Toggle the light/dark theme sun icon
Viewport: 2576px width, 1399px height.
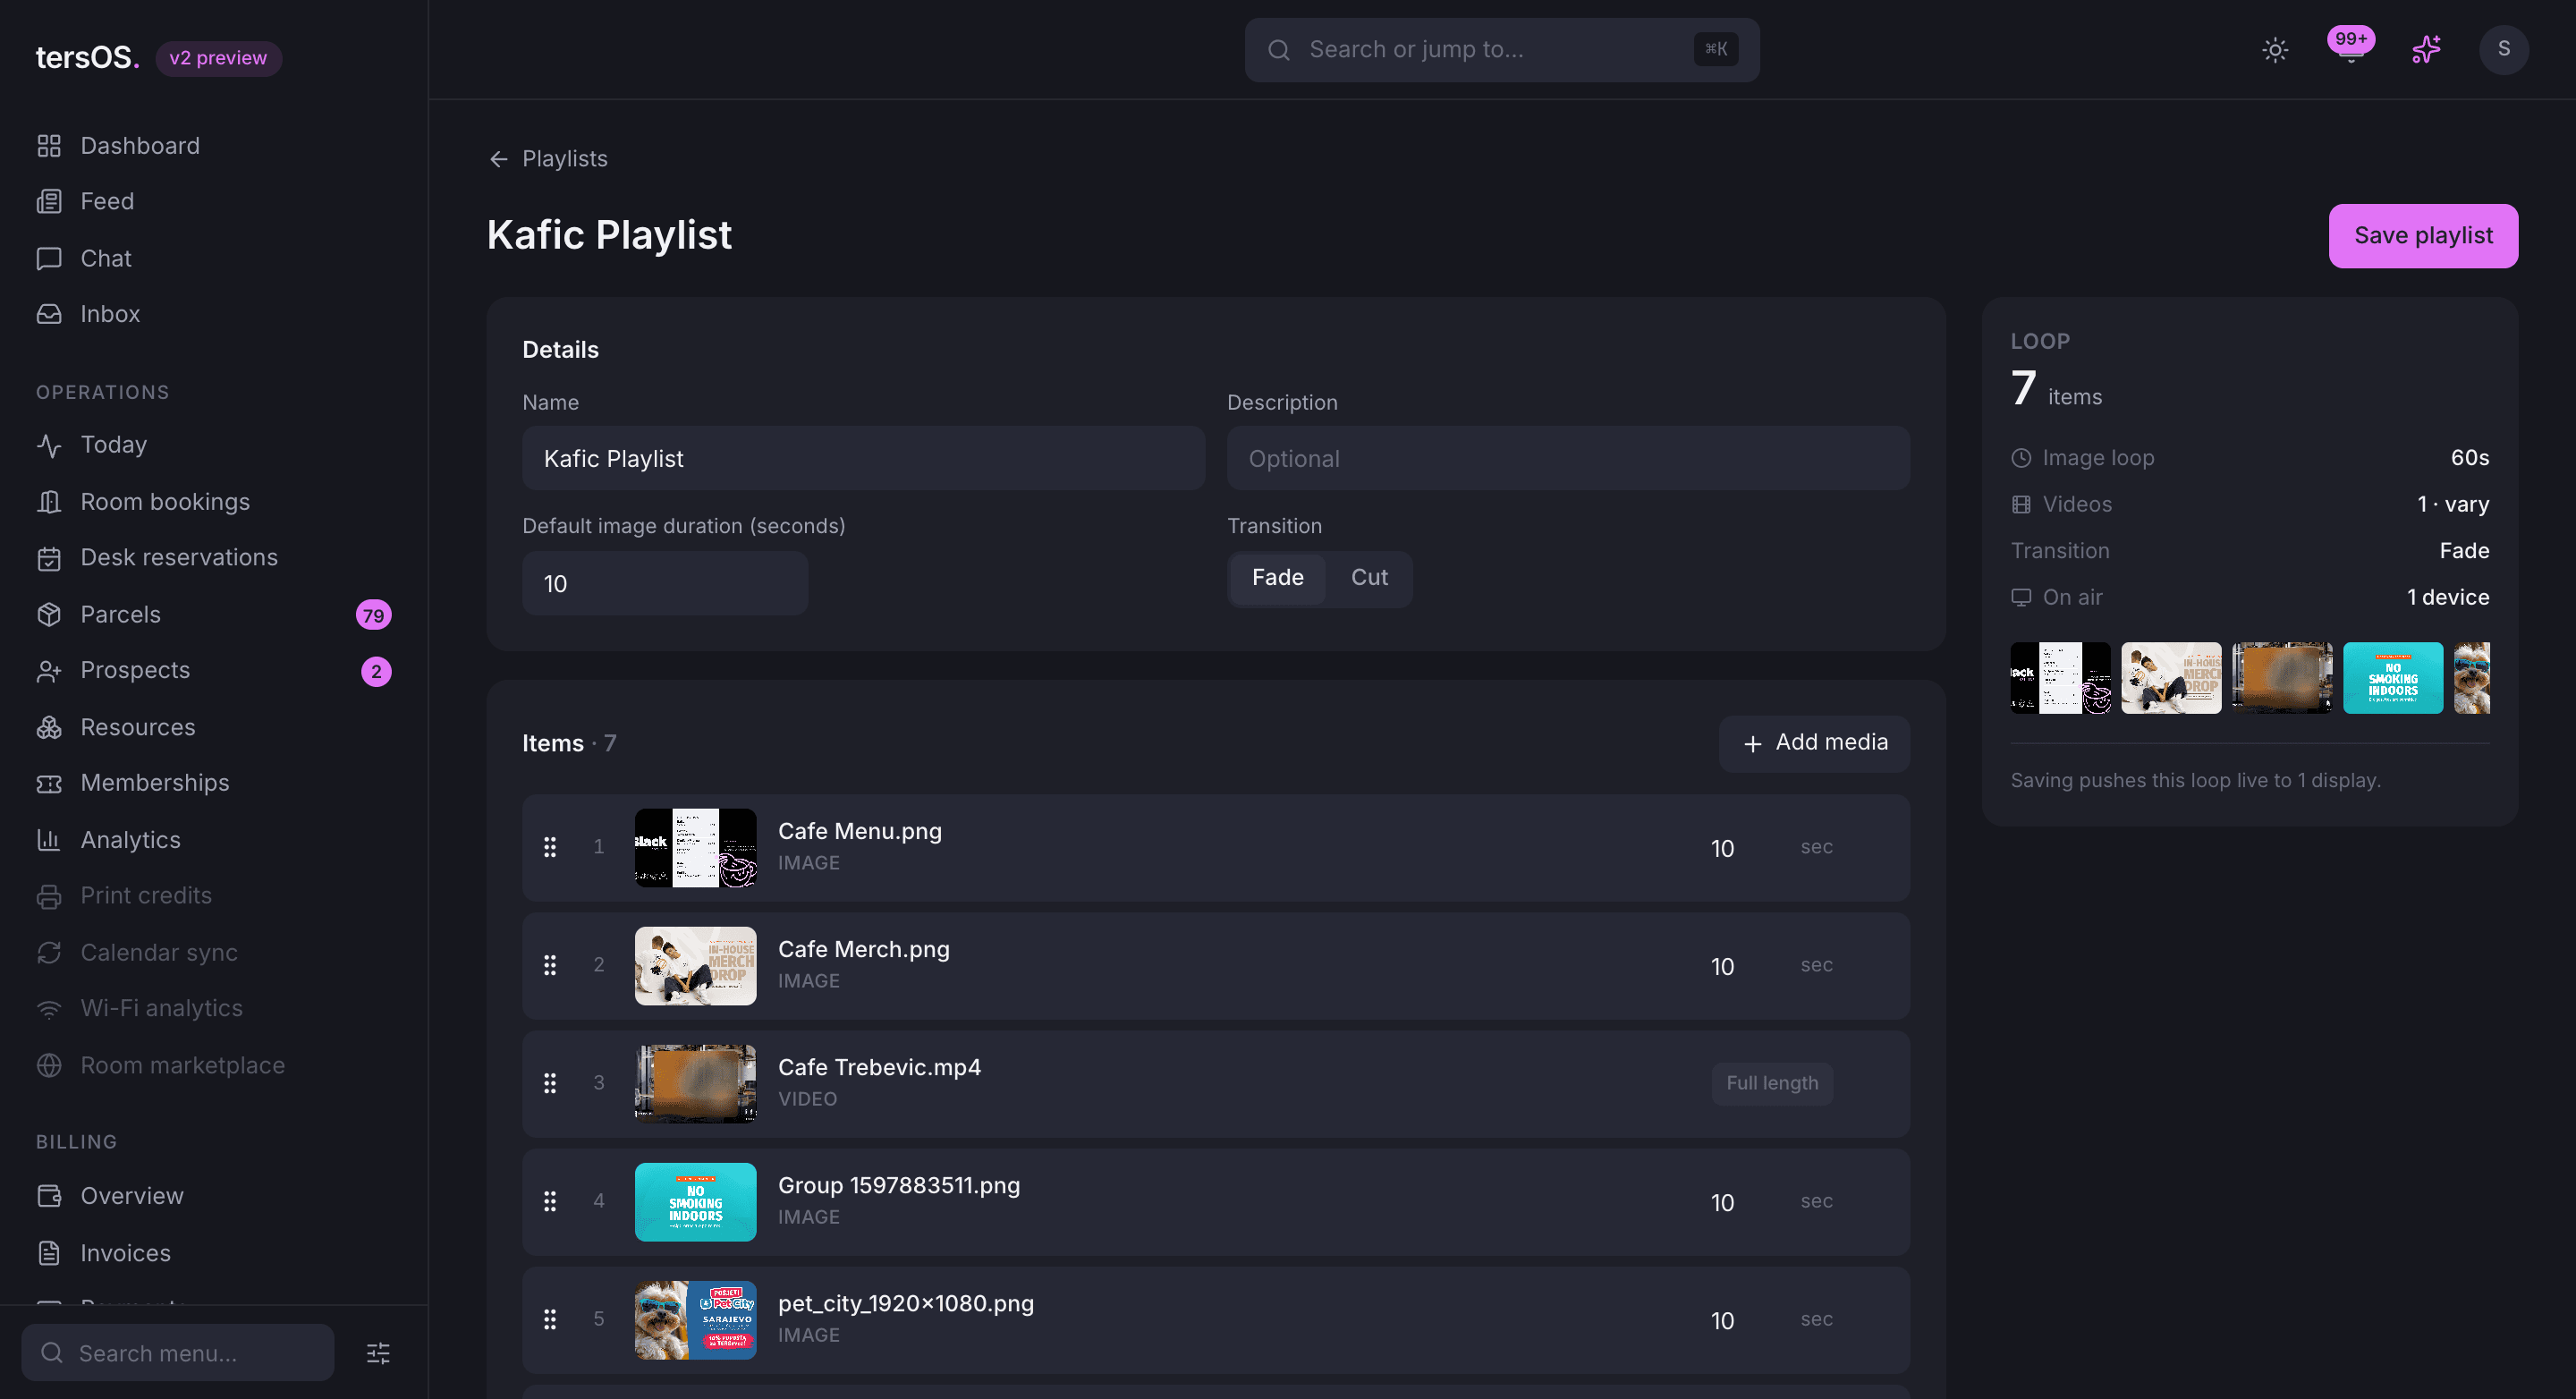(x=2275, y=49)
